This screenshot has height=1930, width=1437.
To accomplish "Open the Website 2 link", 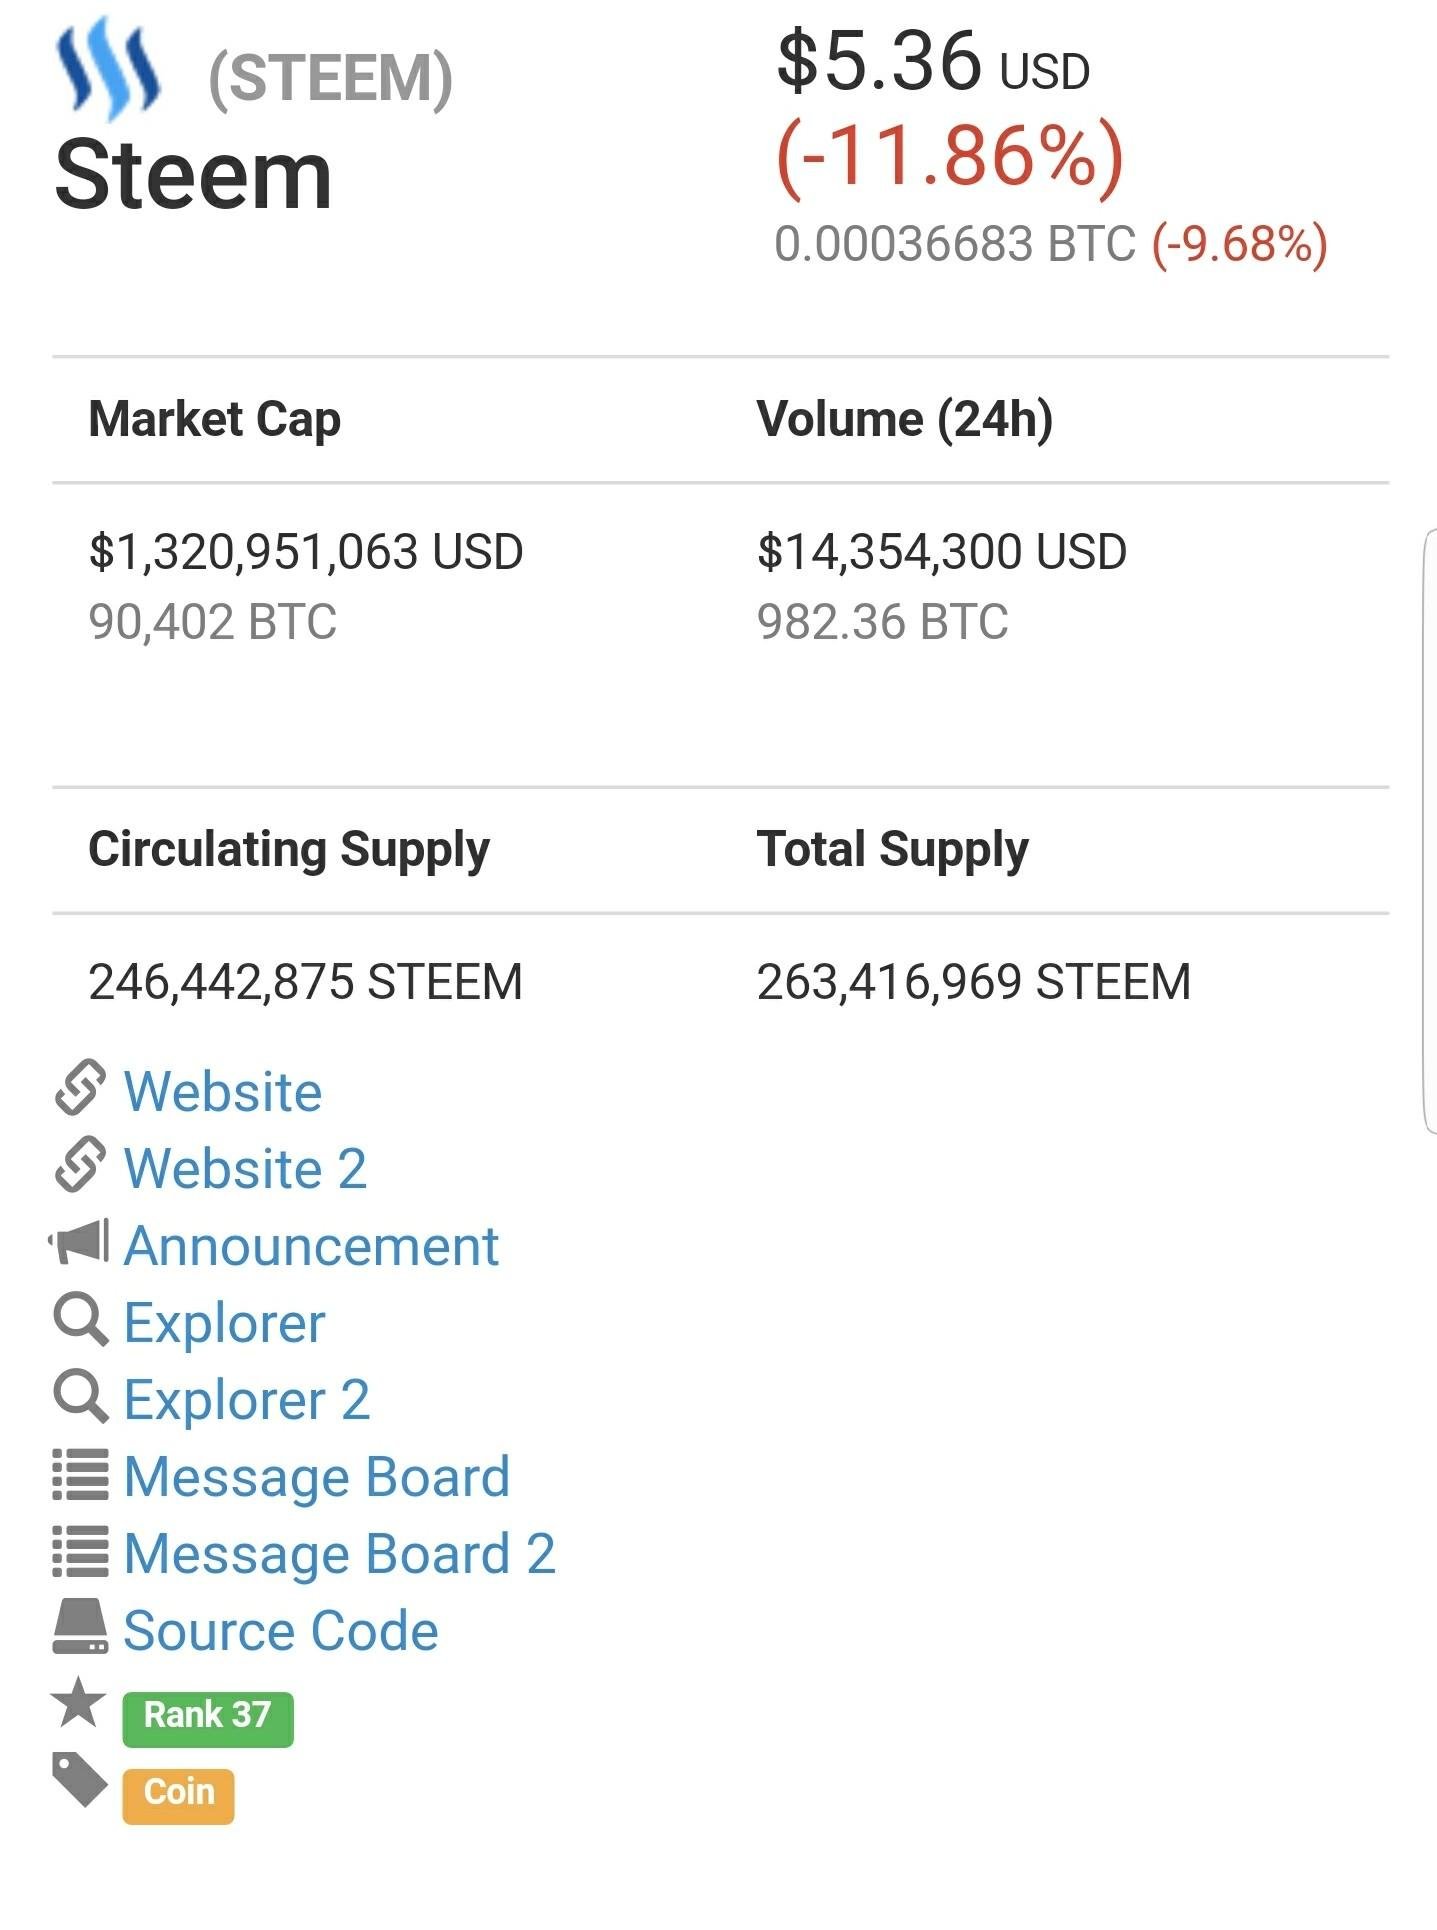I will pos(245,1168).
